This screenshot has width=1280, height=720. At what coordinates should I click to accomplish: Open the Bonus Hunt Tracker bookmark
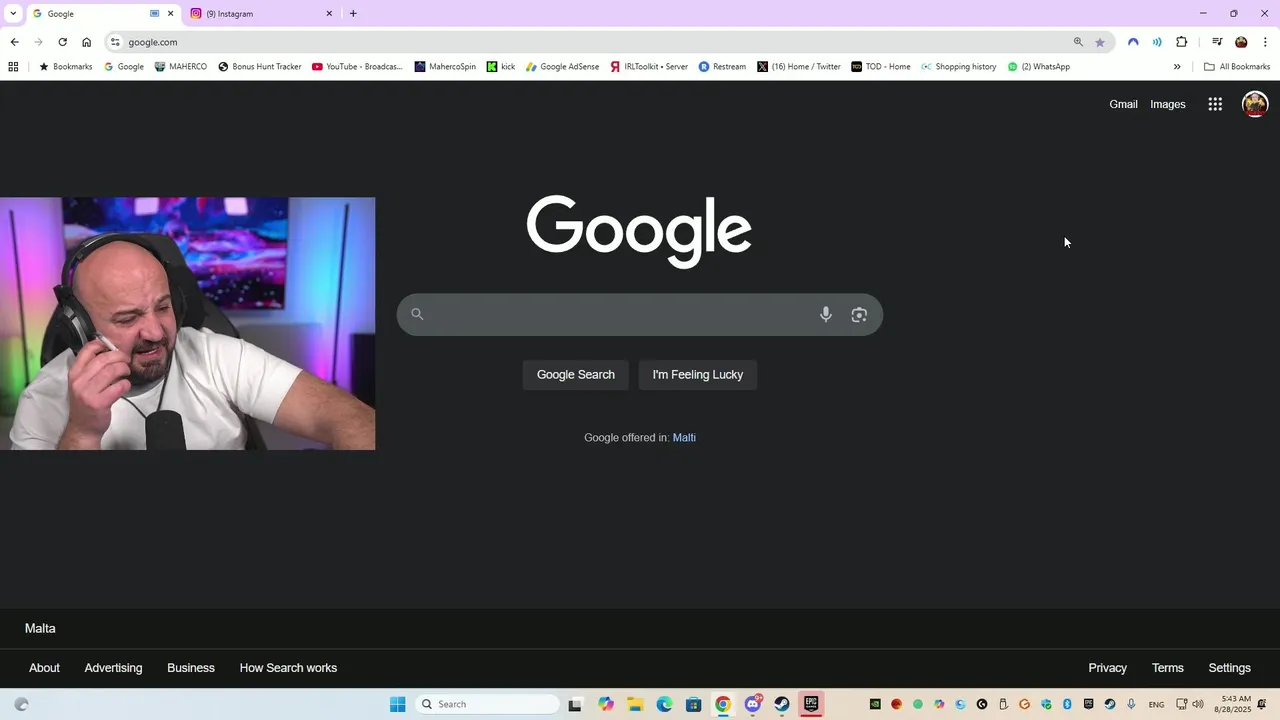[x=259, y=67]
